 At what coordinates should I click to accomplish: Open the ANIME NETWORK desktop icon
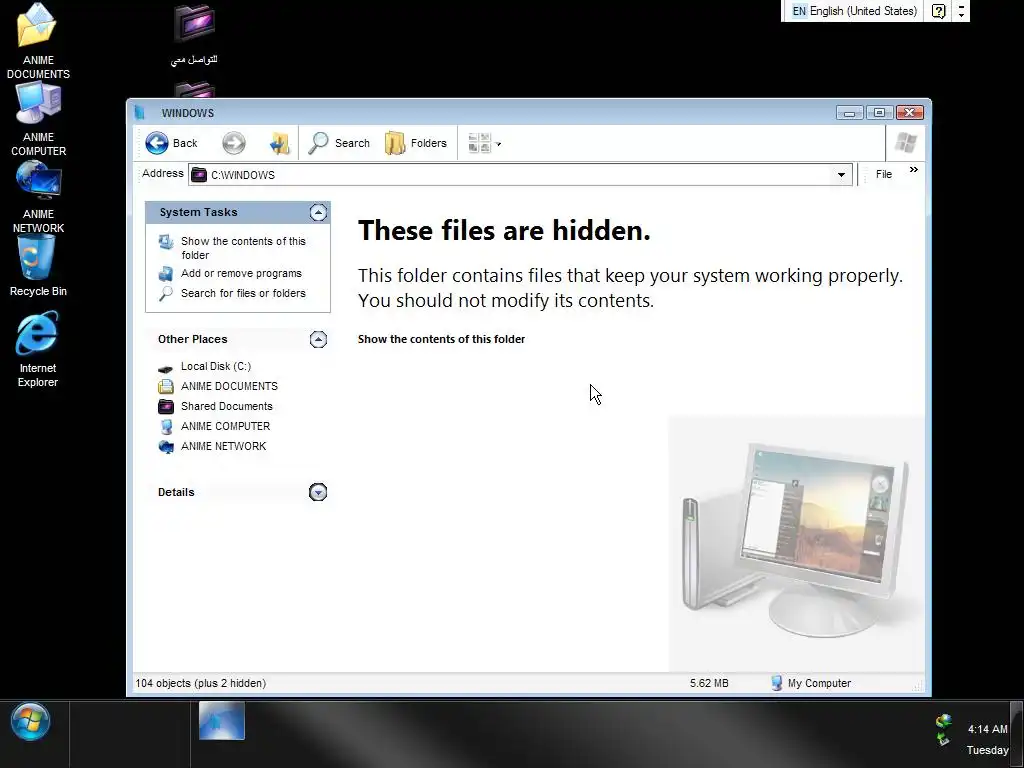[38, 196]
